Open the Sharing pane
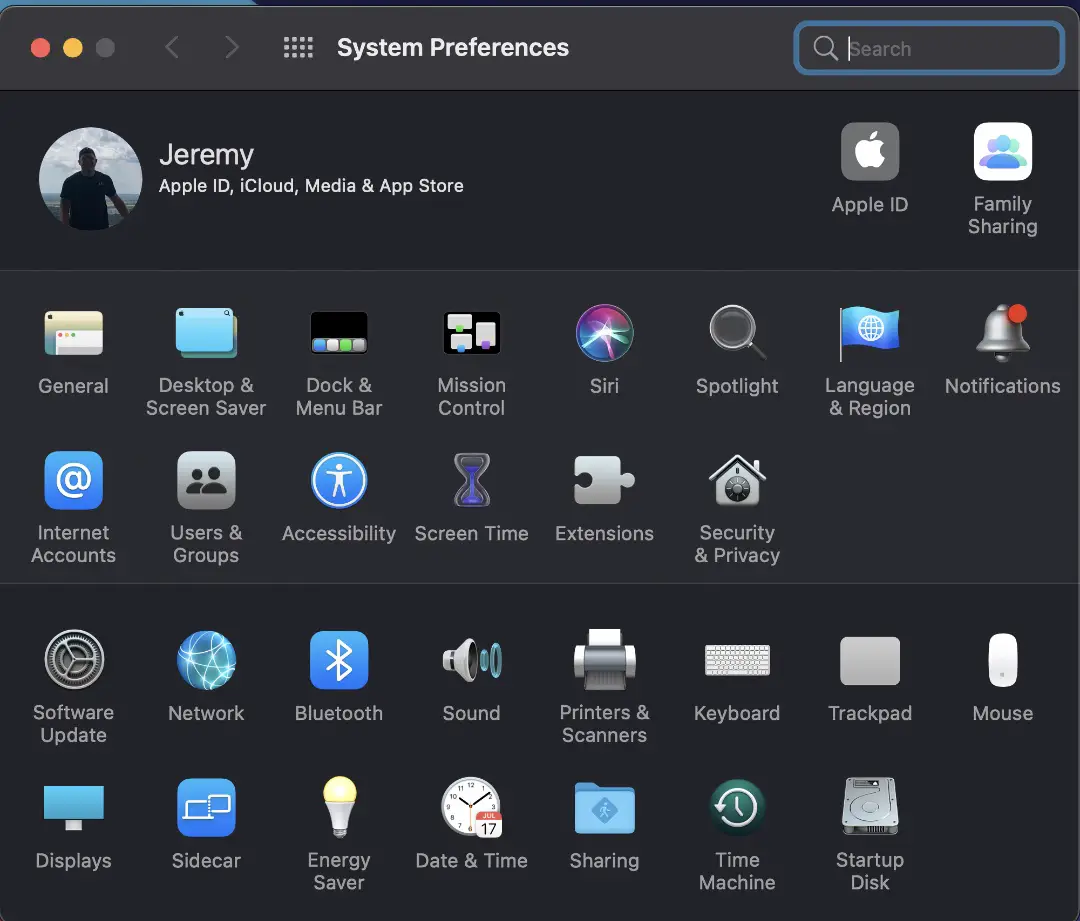The image size is (1080, 921). 605,807
